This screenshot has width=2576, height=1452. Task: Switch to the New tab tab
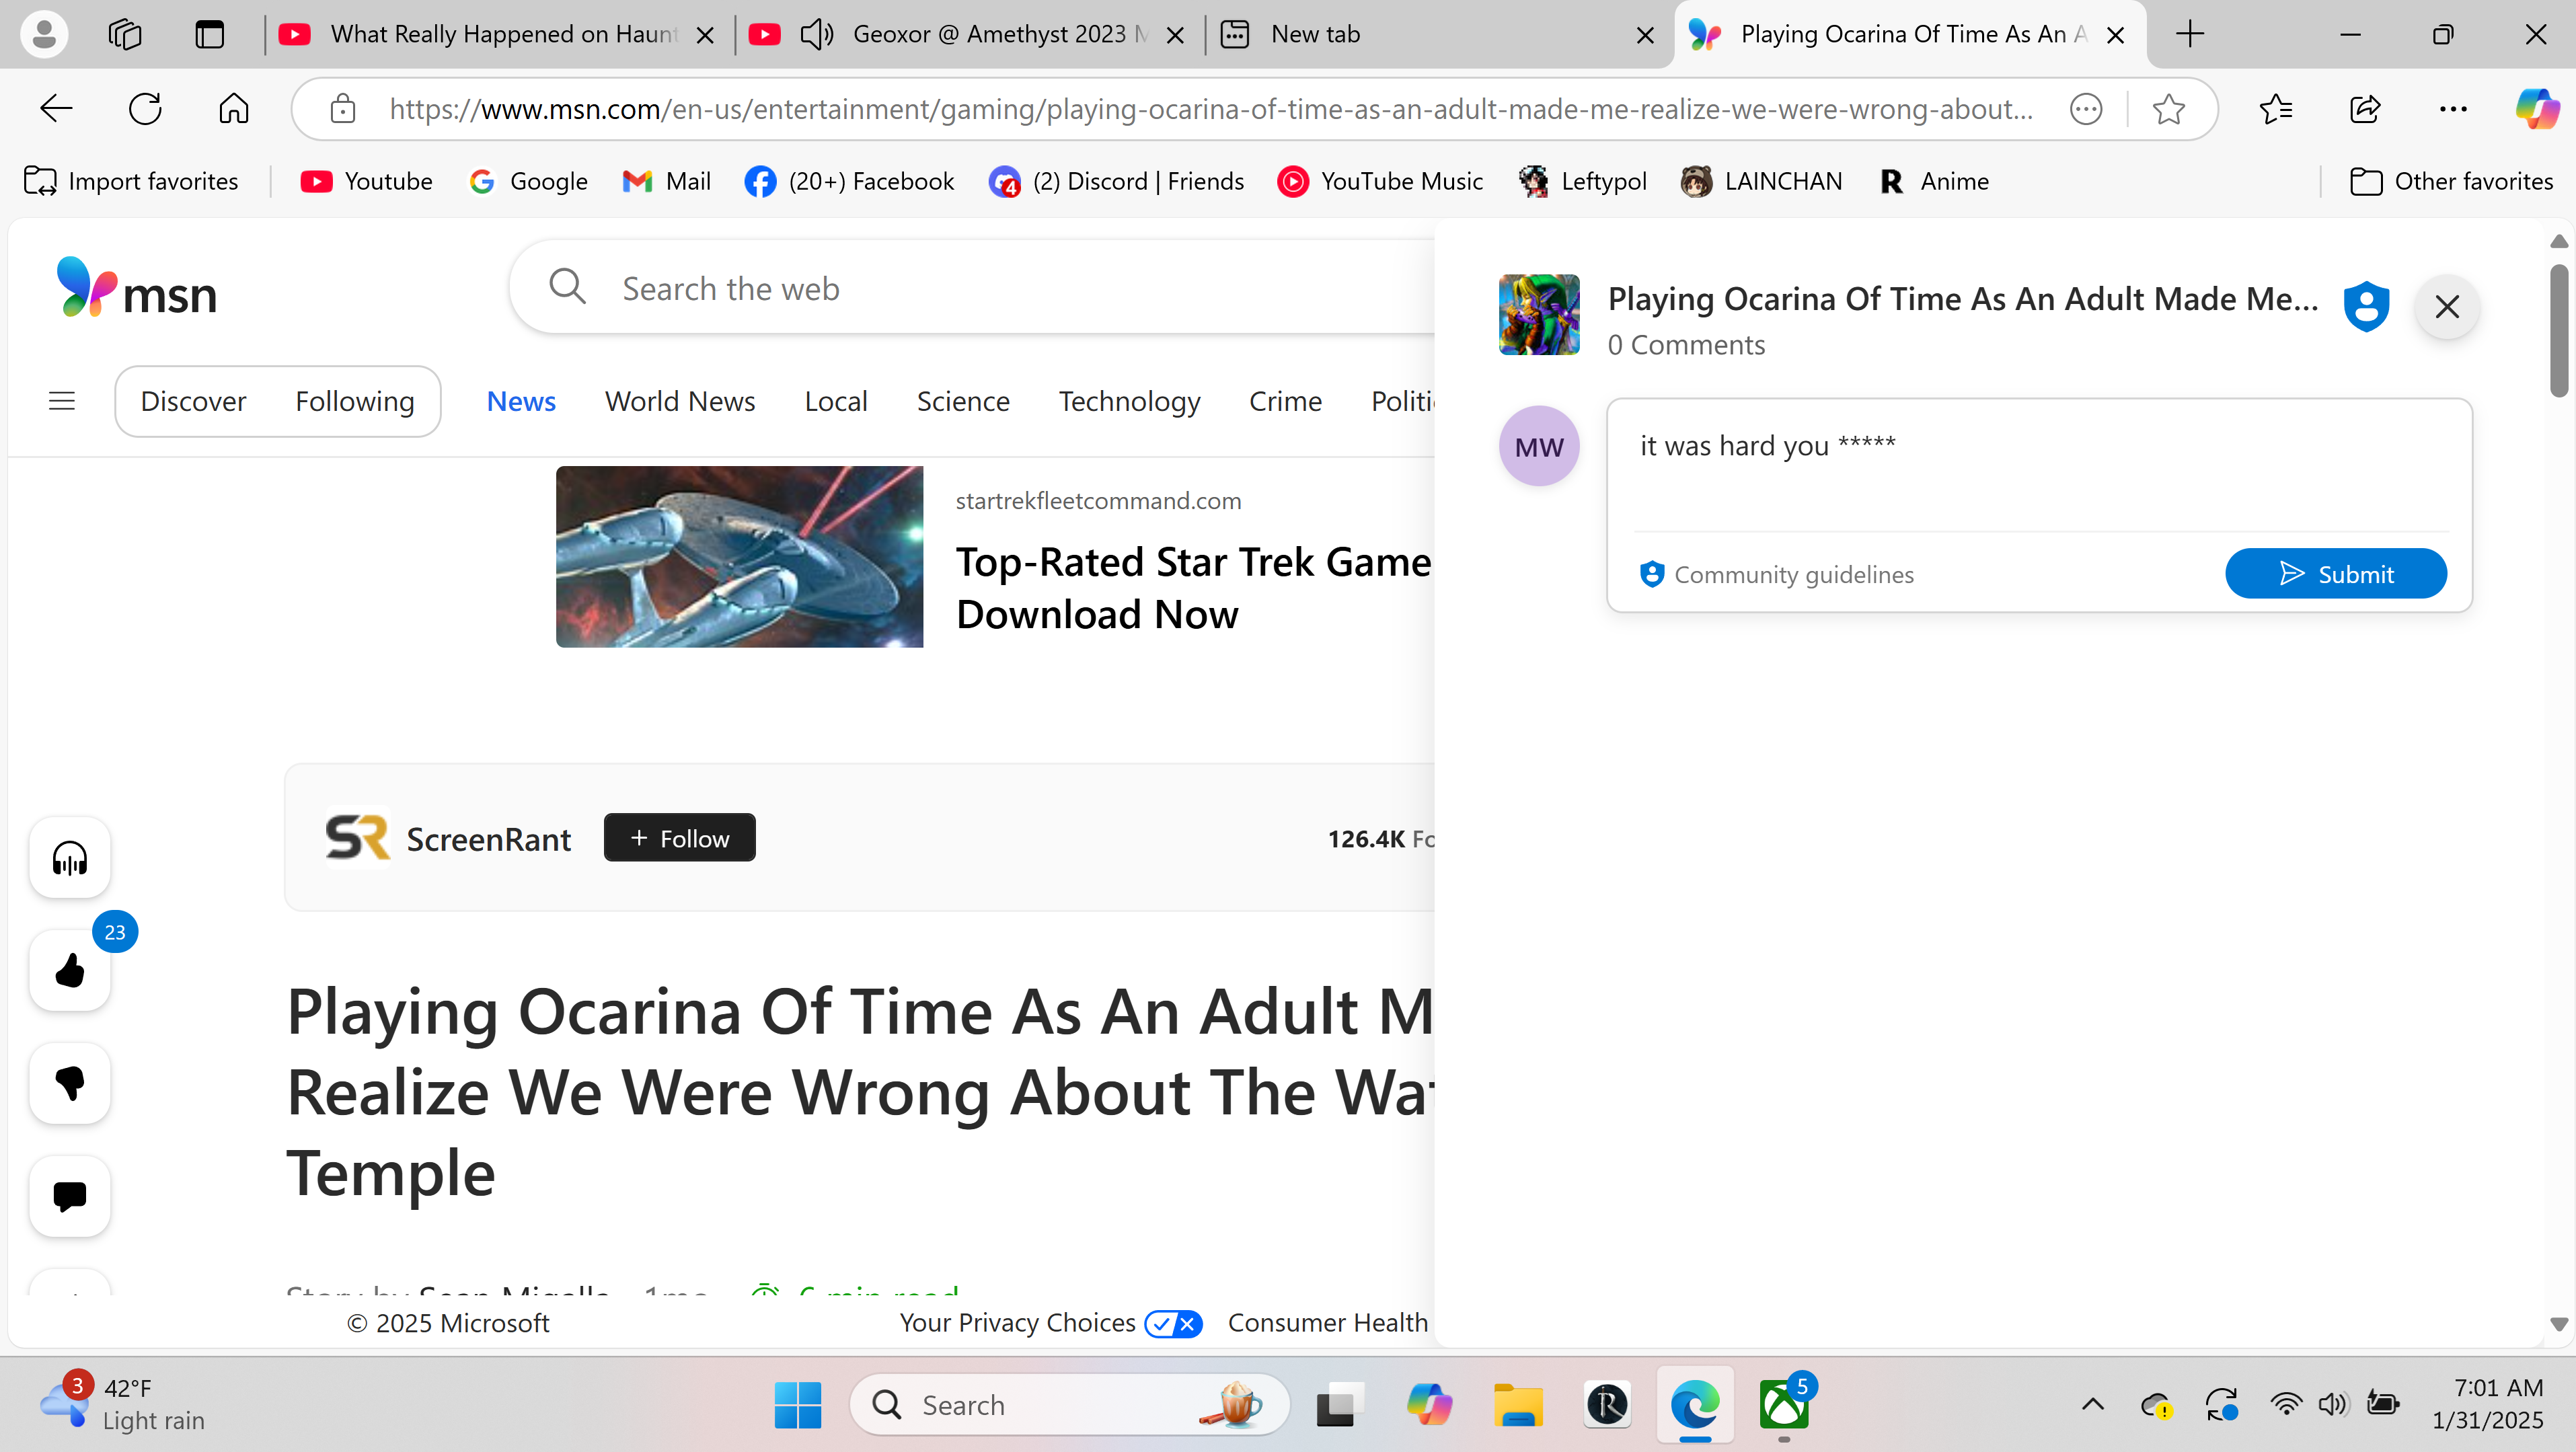tap(1439, 34)
